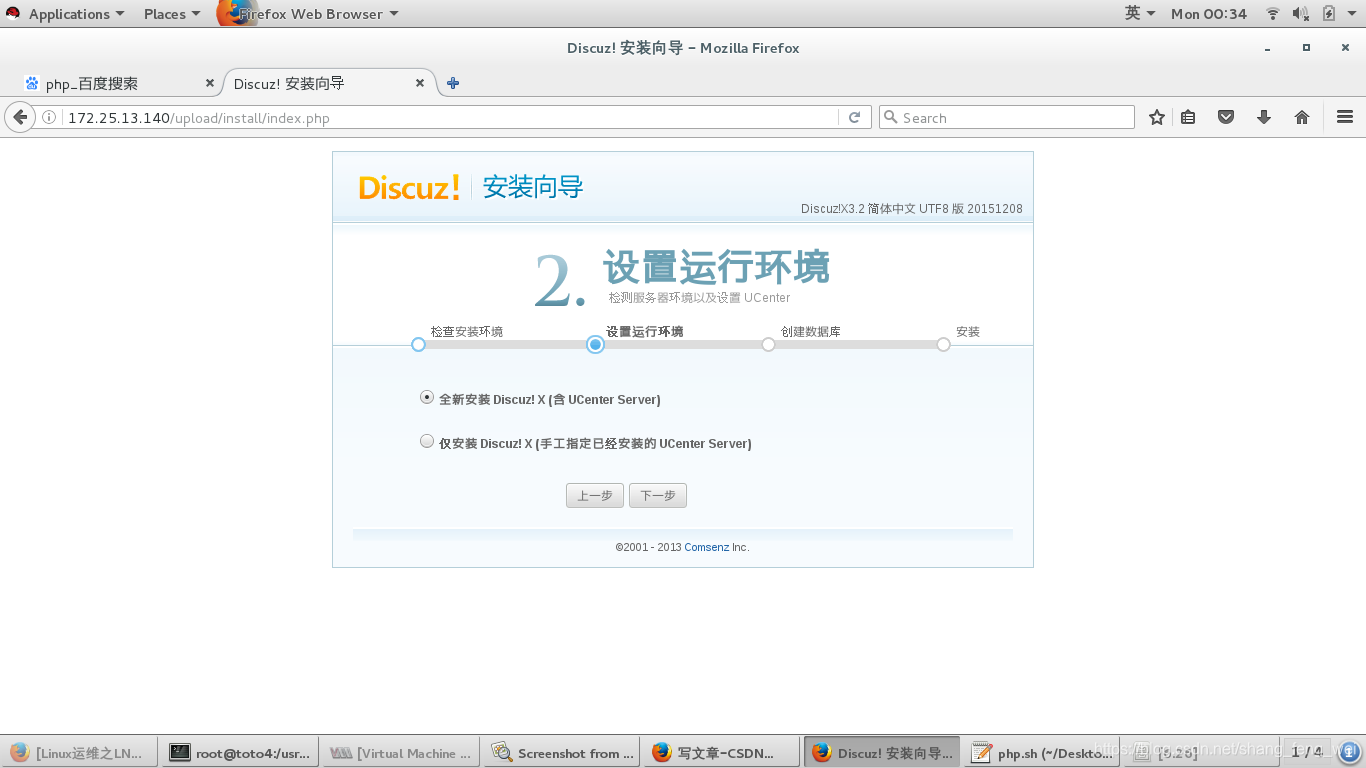Reload the page with the refresh icon

pyautogui.click(x=854, y=117)
